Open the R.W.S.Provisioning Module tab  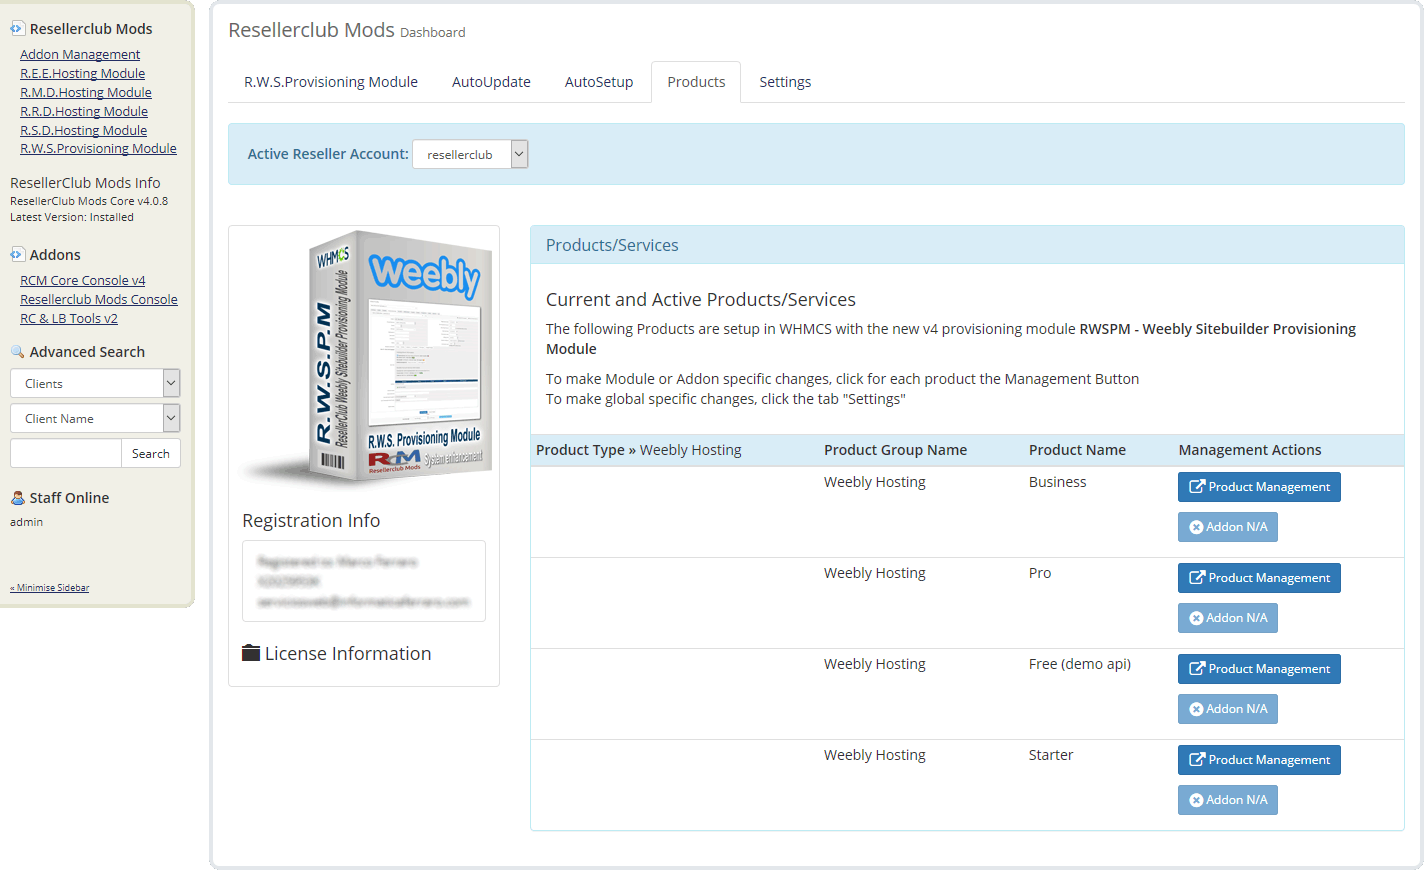(x=331, y=82)
